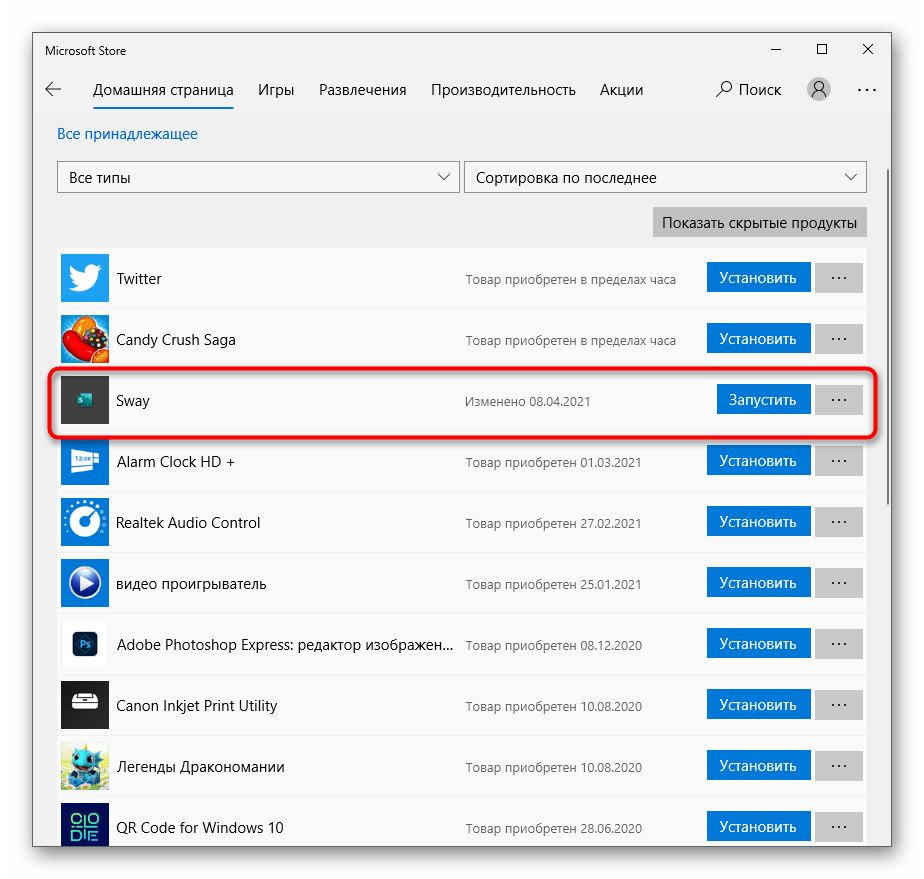
Task: Install Candy Crush Saga
Action: point(758,339)
